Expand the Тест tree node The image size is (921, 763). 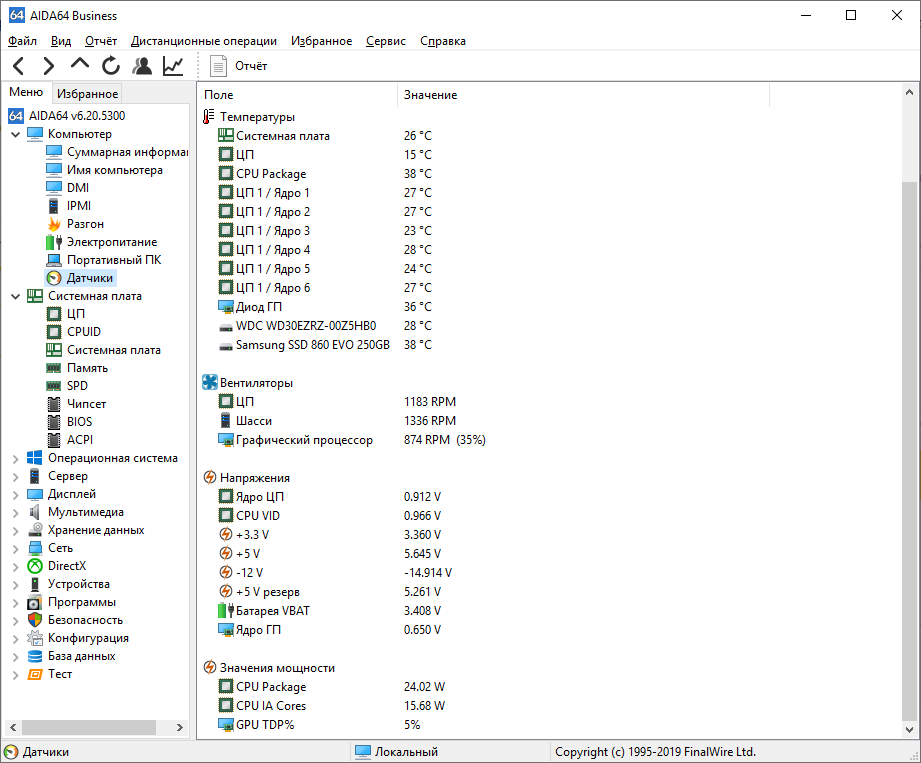(16, 675)
